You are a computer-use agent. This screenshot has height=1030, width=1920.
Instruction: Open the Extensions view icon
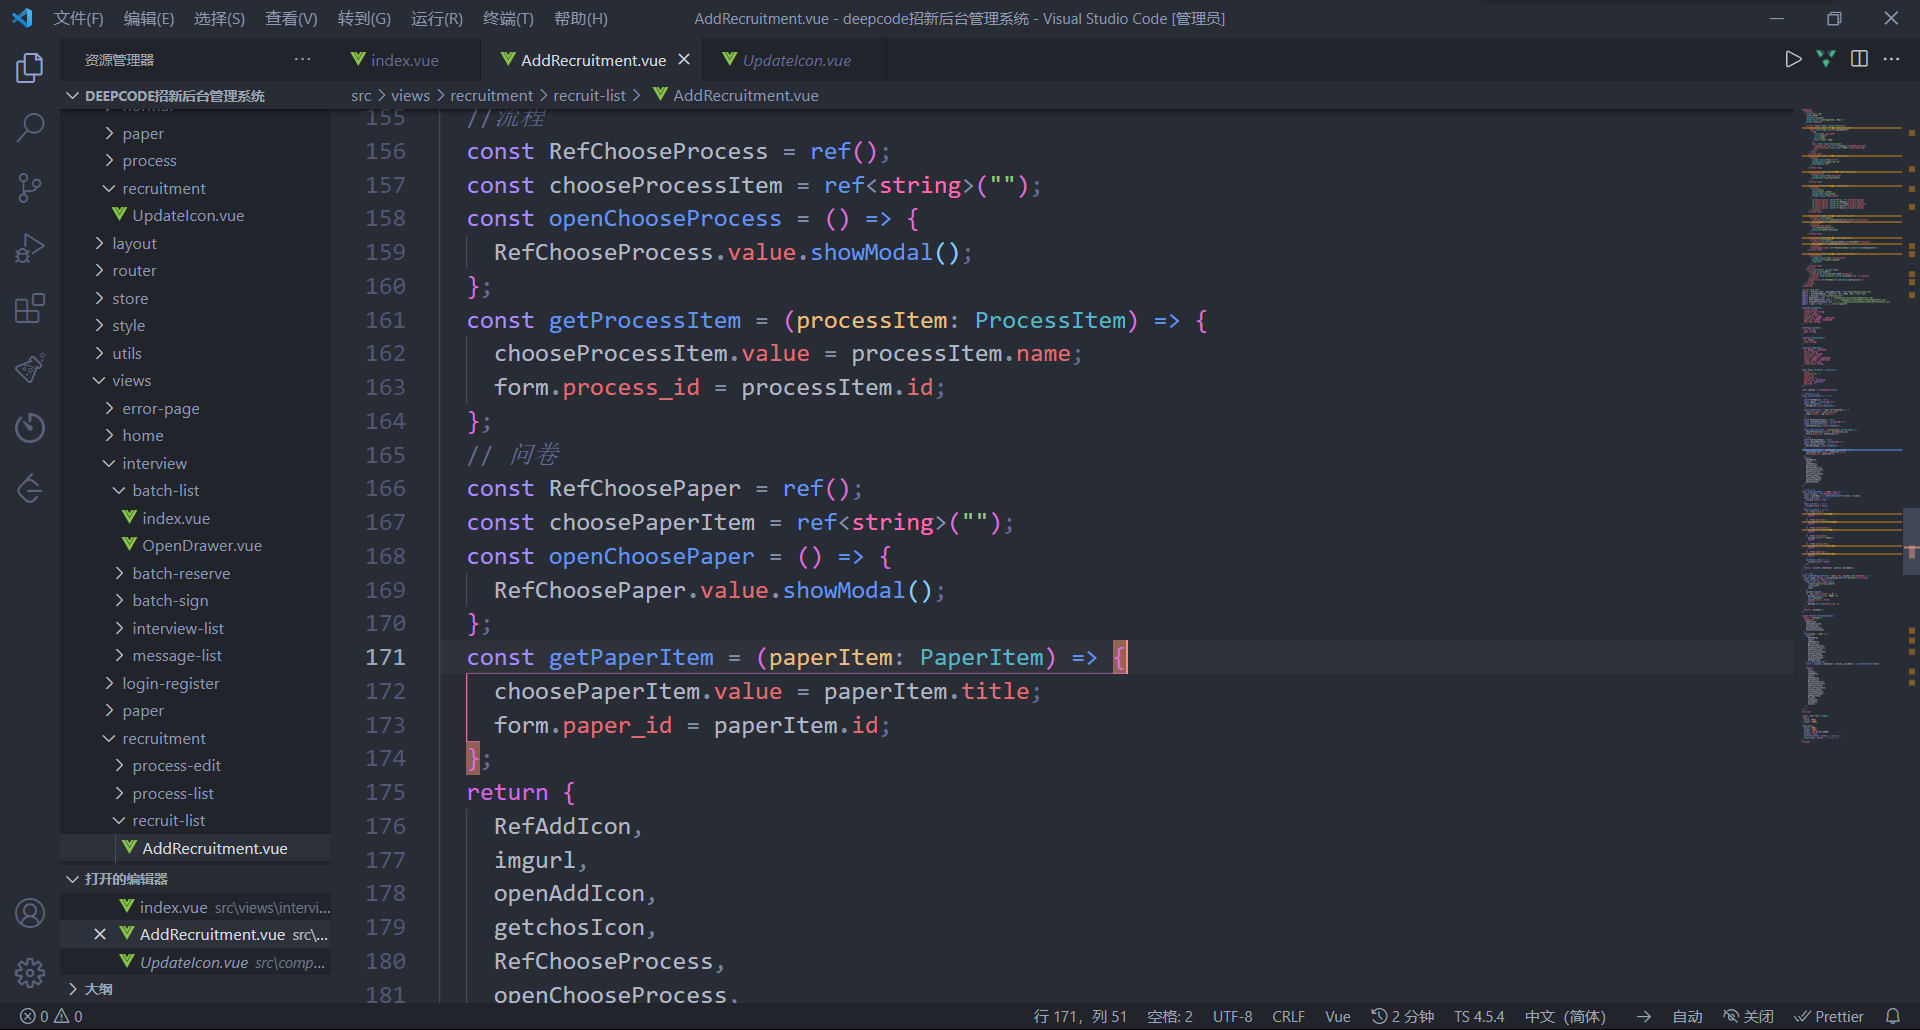(x=30, y=308)
